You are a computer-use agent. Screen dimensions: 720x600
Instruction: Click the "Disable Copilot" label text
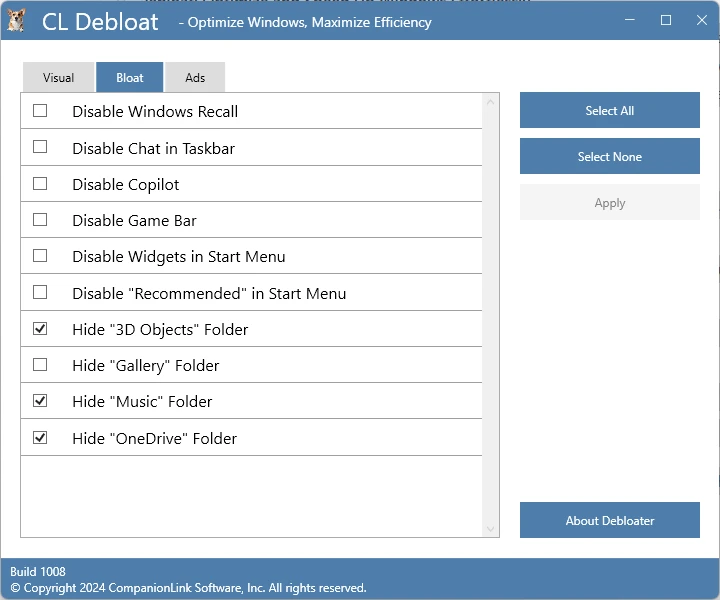coord(126,185)
